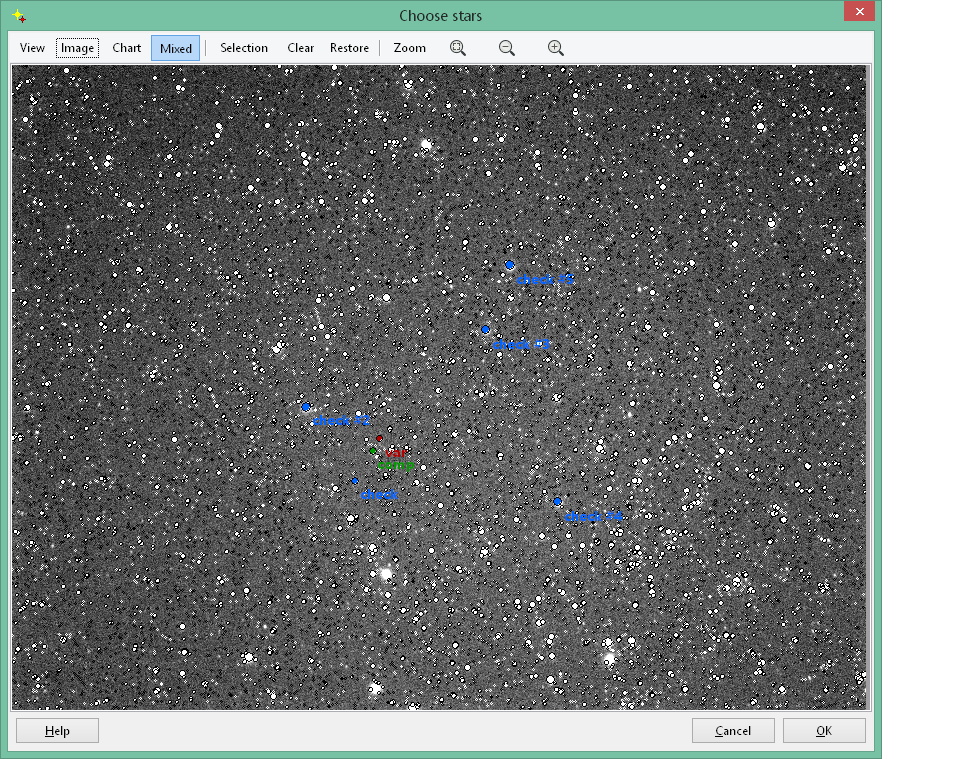Open the View menu
960x759 pixels.
pyautogui.click(x=32, y=48)
